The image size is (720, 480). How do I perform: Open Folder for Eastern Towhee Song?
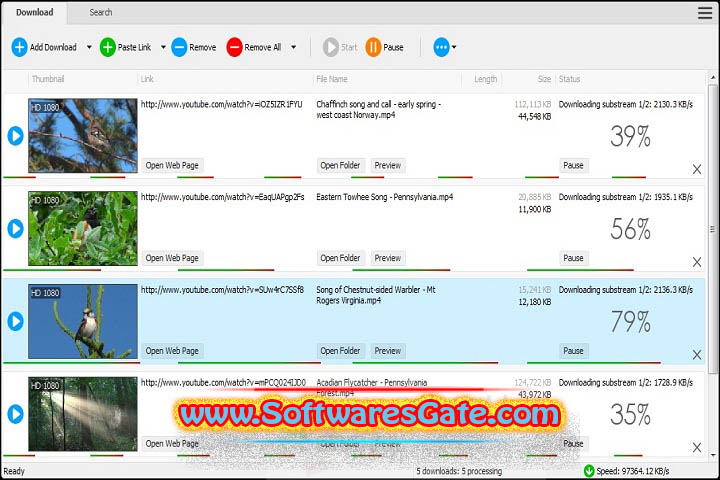(x=340, y=258)
